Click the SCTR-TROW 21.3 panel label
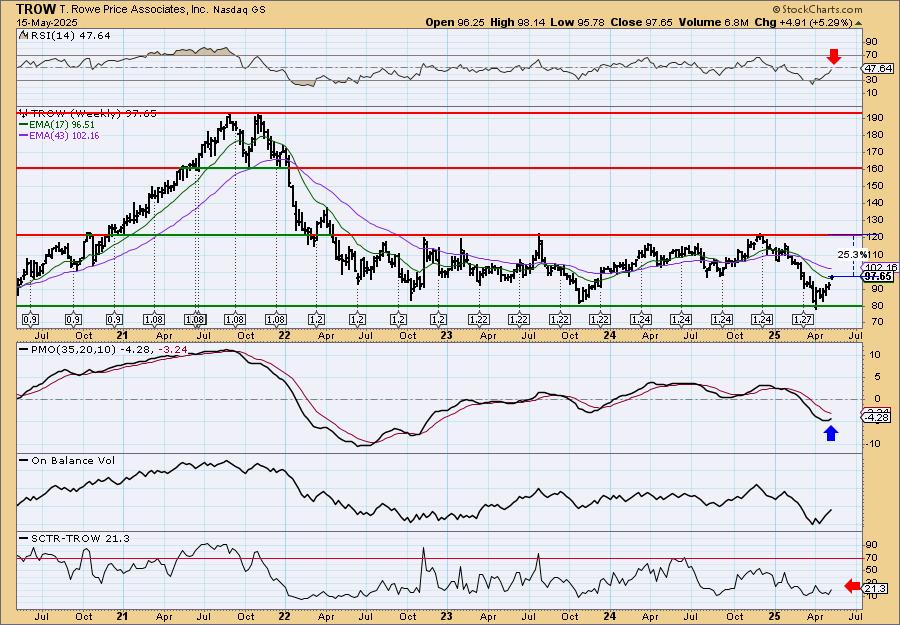 79,538
